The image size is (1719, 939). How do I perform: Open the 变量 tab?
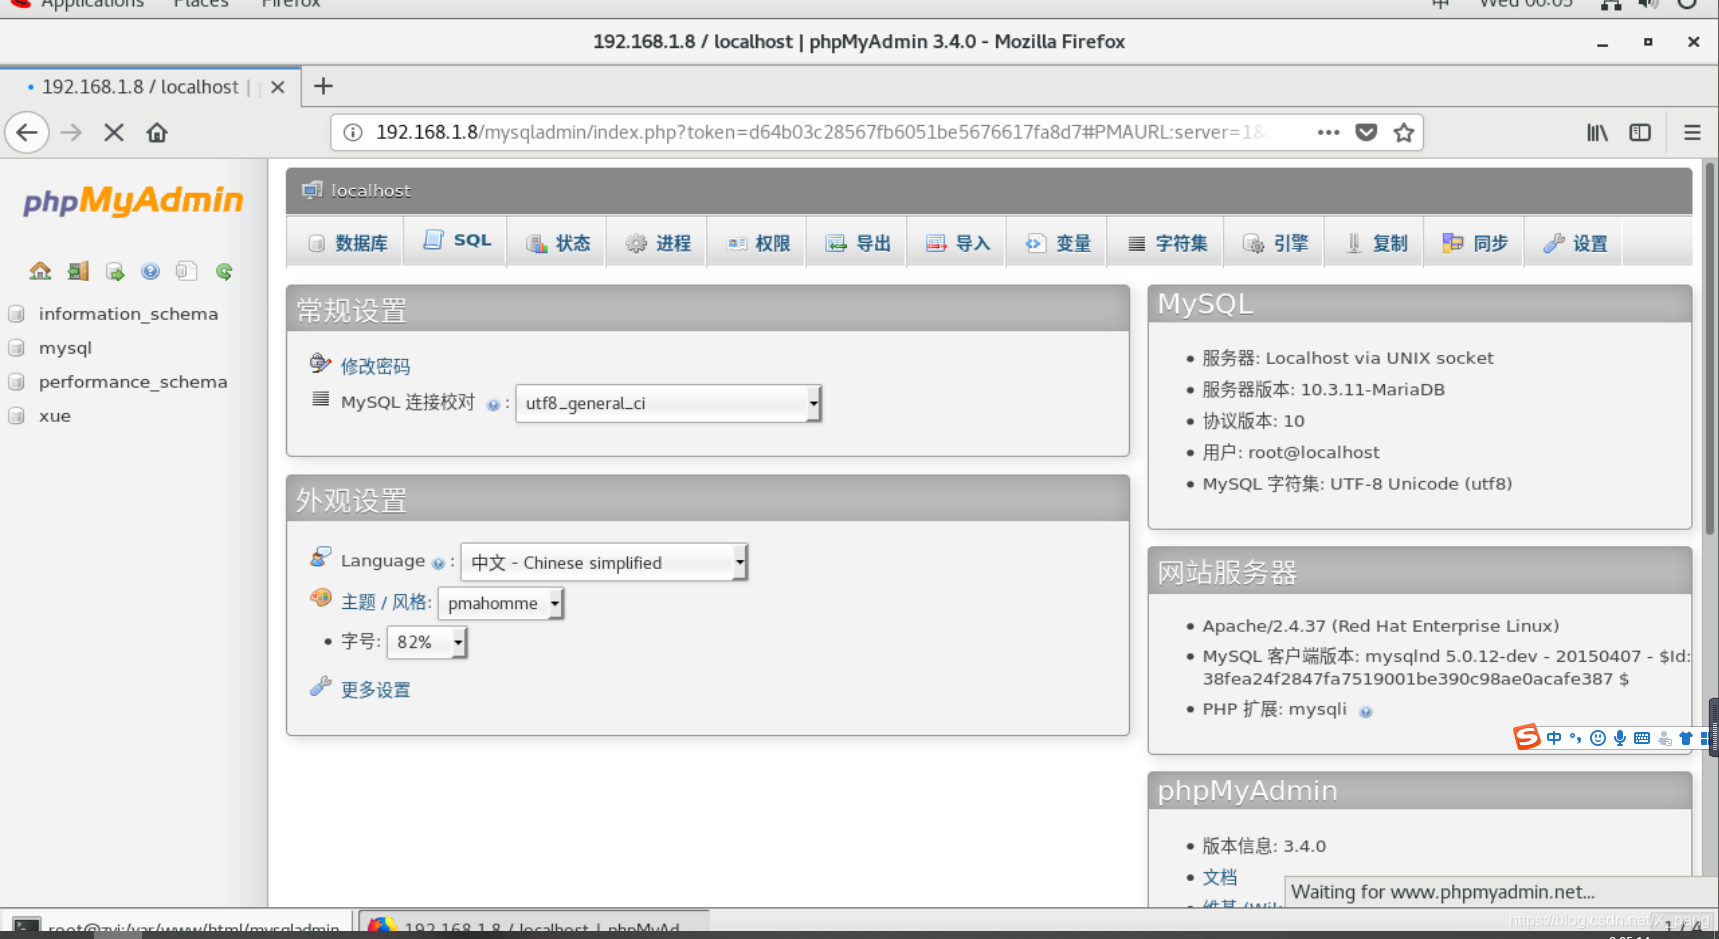pyautogui.click(x=1057, y=243)
